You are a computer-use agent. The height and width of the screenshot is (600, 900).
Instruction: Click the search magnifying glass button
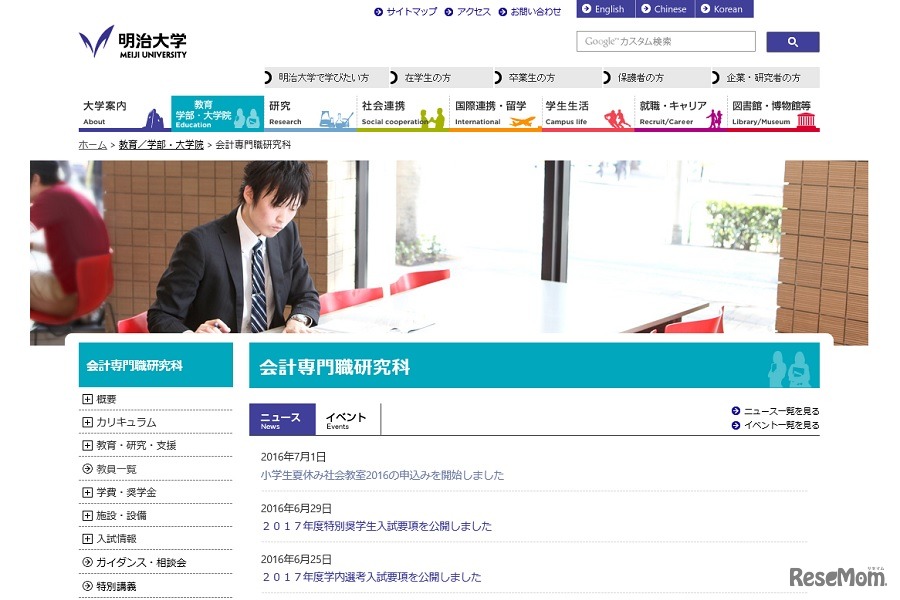pyautogui.click(x=792, y=41)
